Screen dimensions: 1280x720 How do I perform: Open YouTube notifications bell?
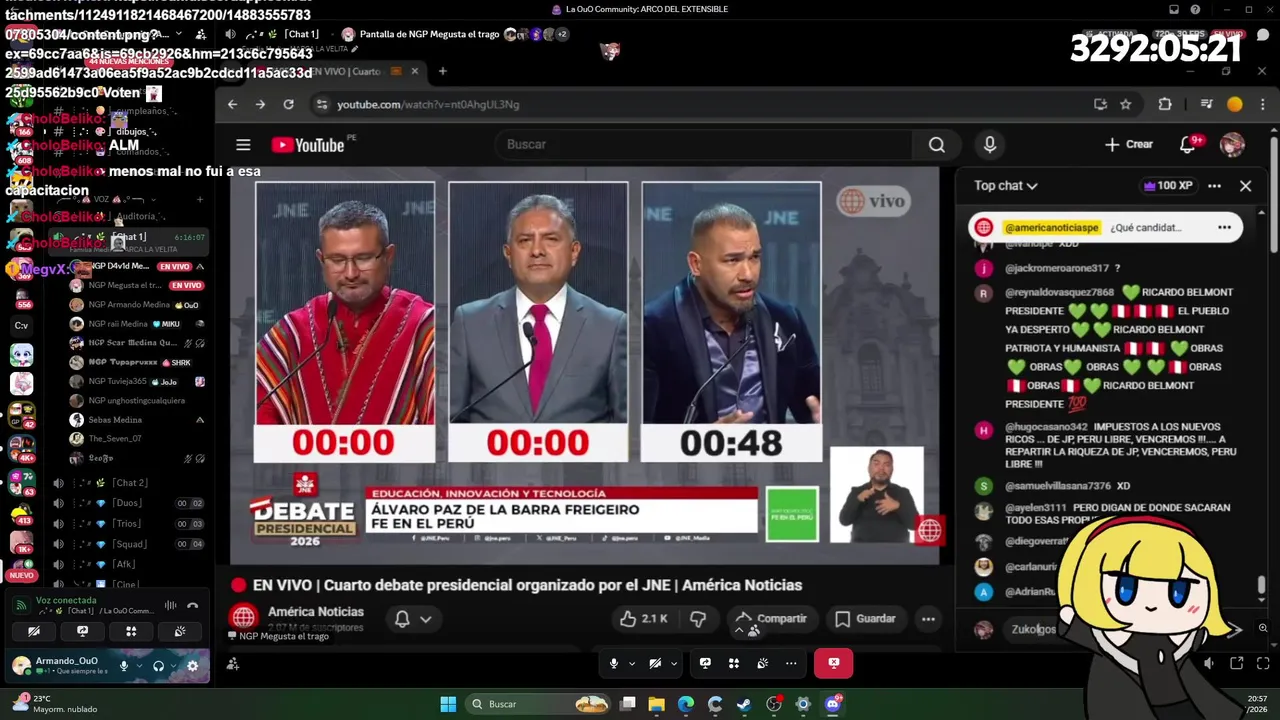point(1188,145)
